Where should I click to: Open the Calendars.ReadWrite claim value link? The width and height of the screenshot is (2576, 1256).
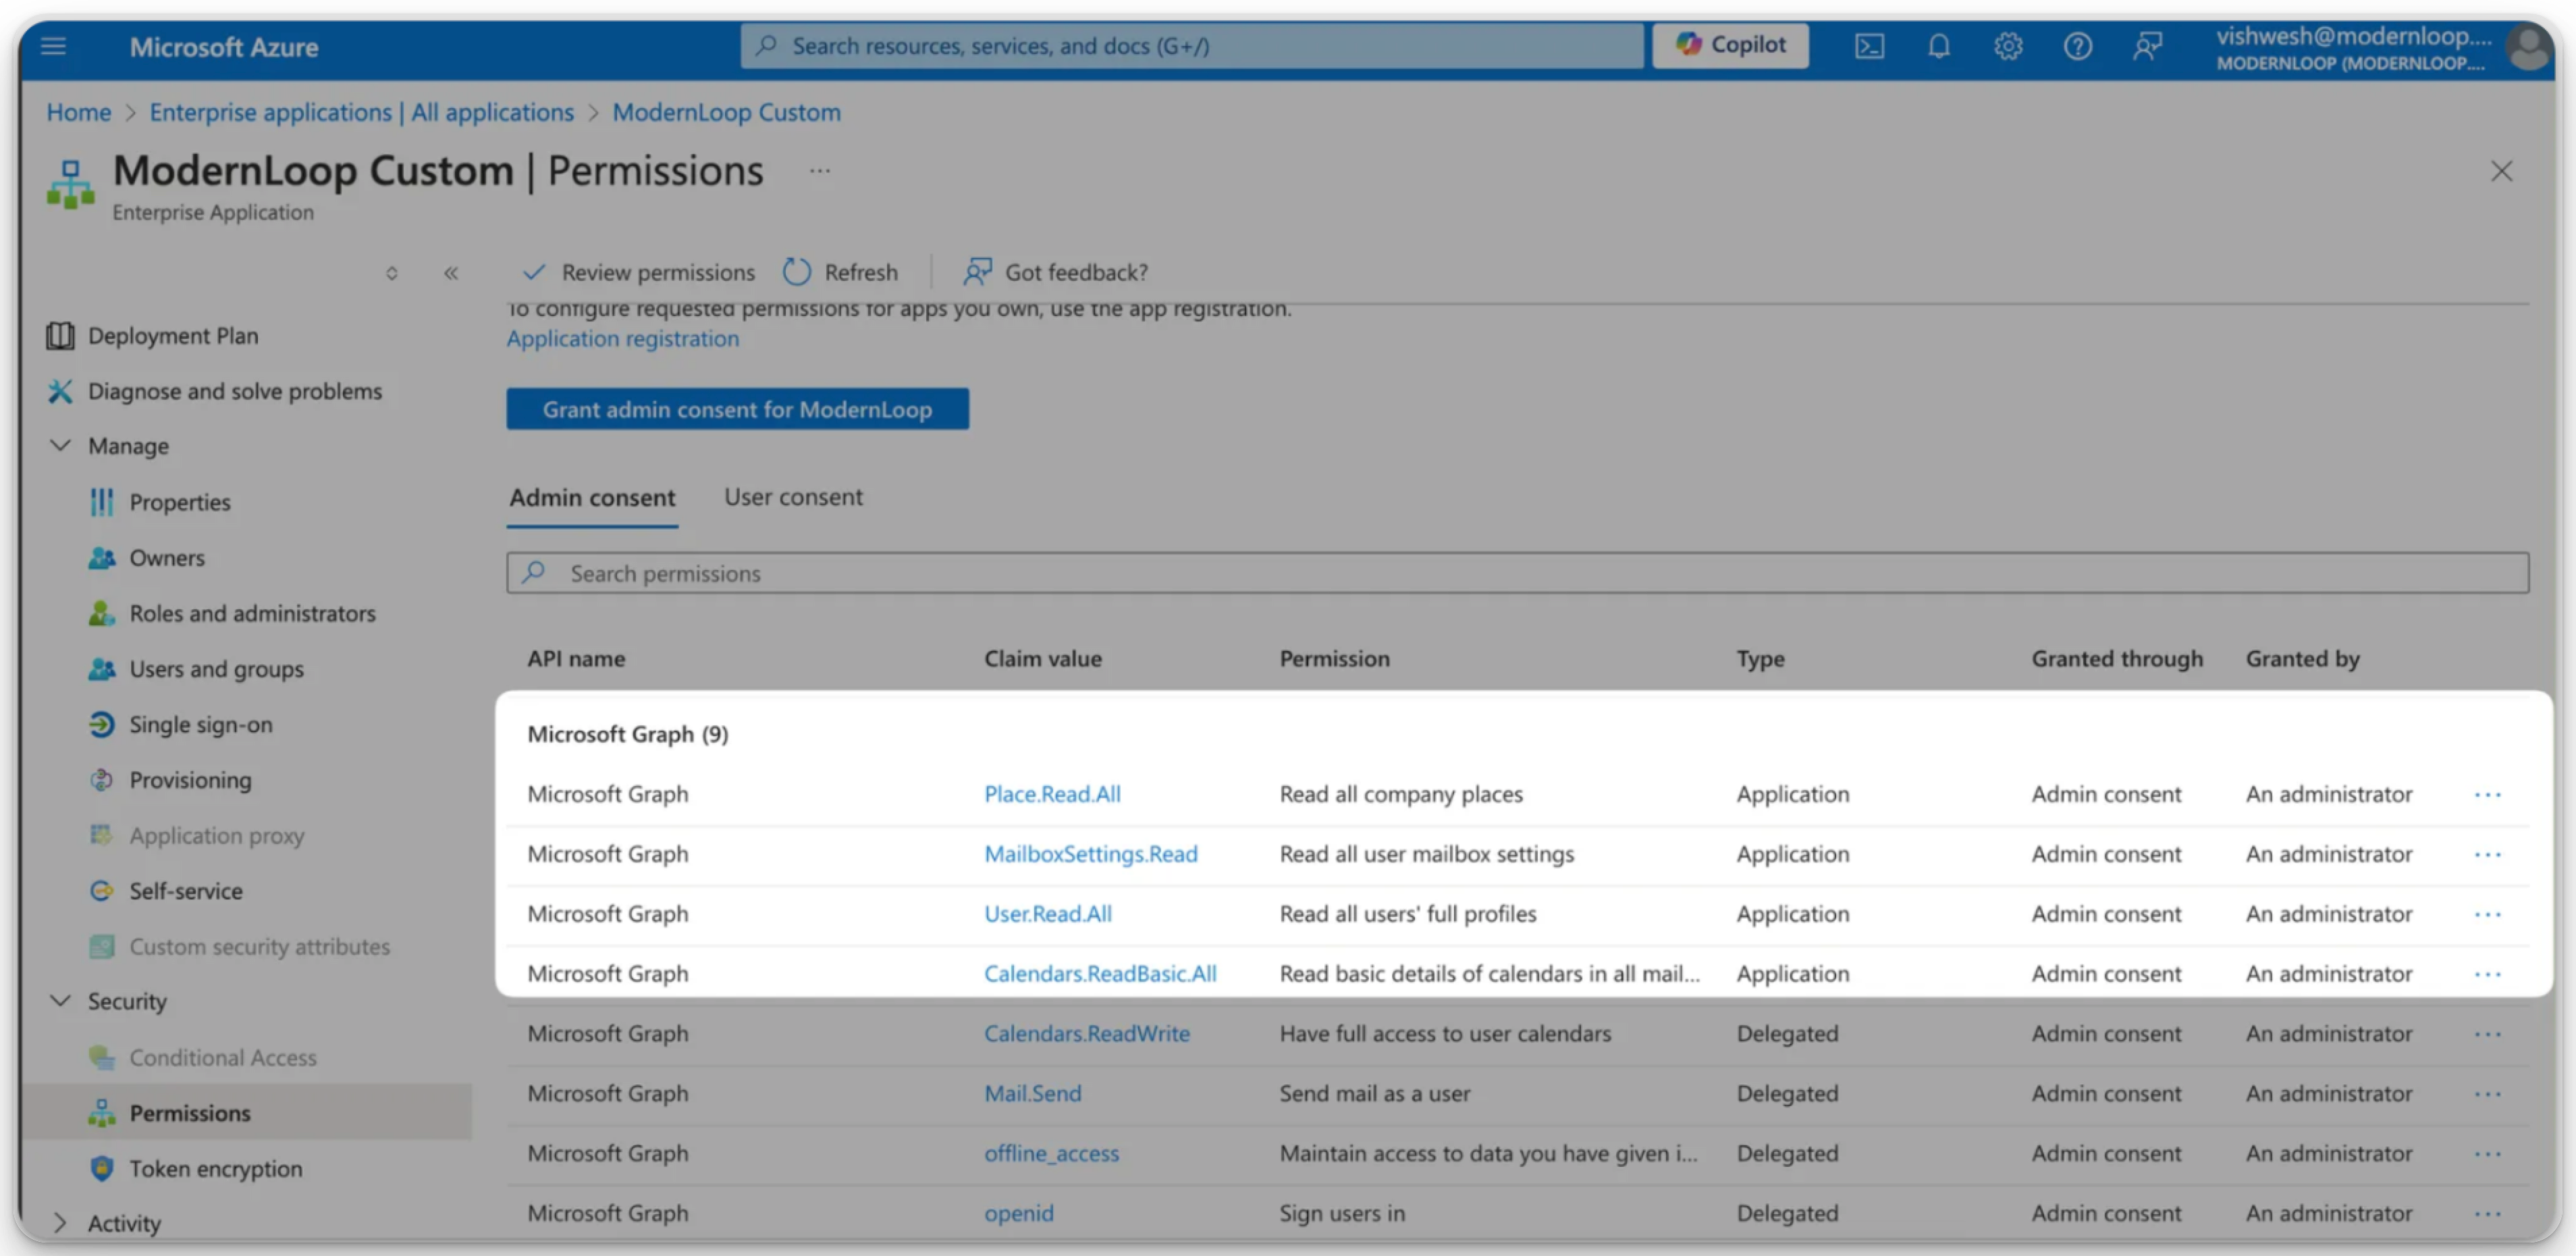pos(1087,1034)
